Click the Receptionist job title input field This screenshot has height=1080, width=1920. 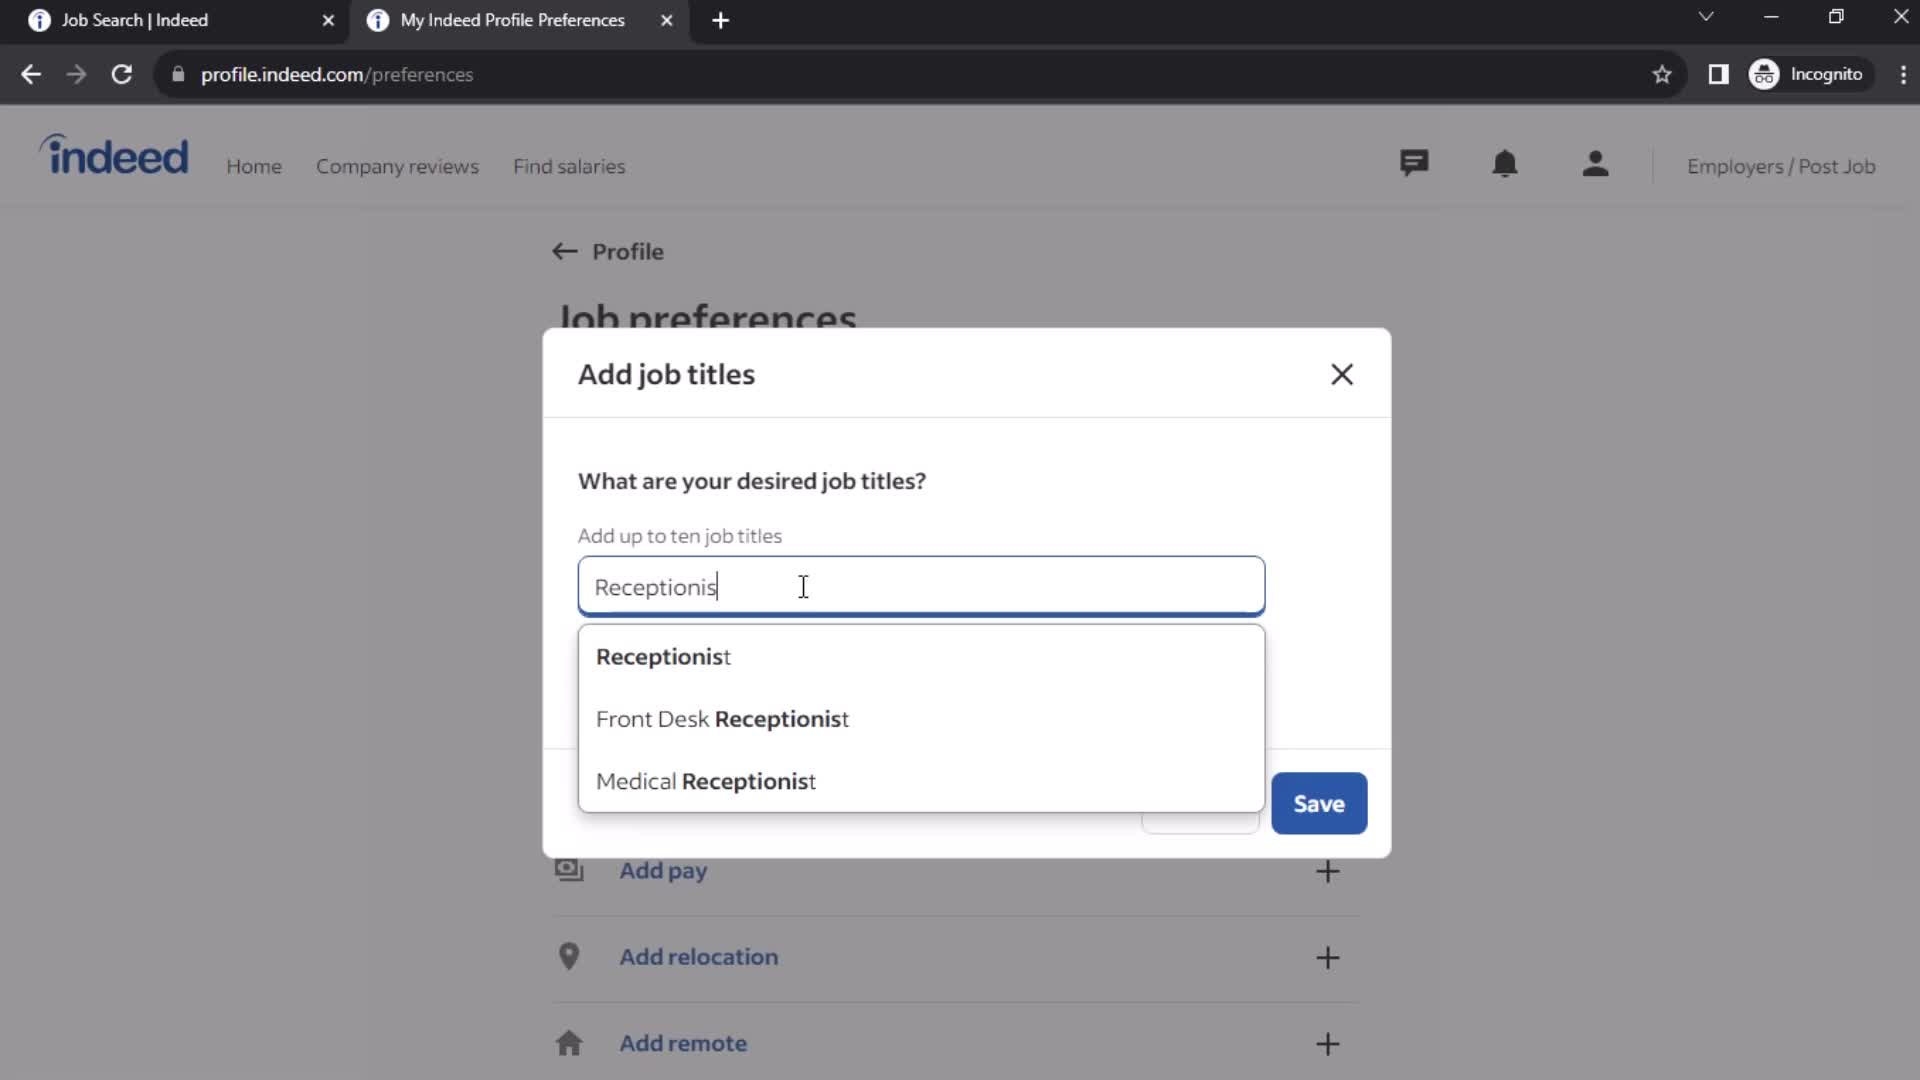pos(920,585)
